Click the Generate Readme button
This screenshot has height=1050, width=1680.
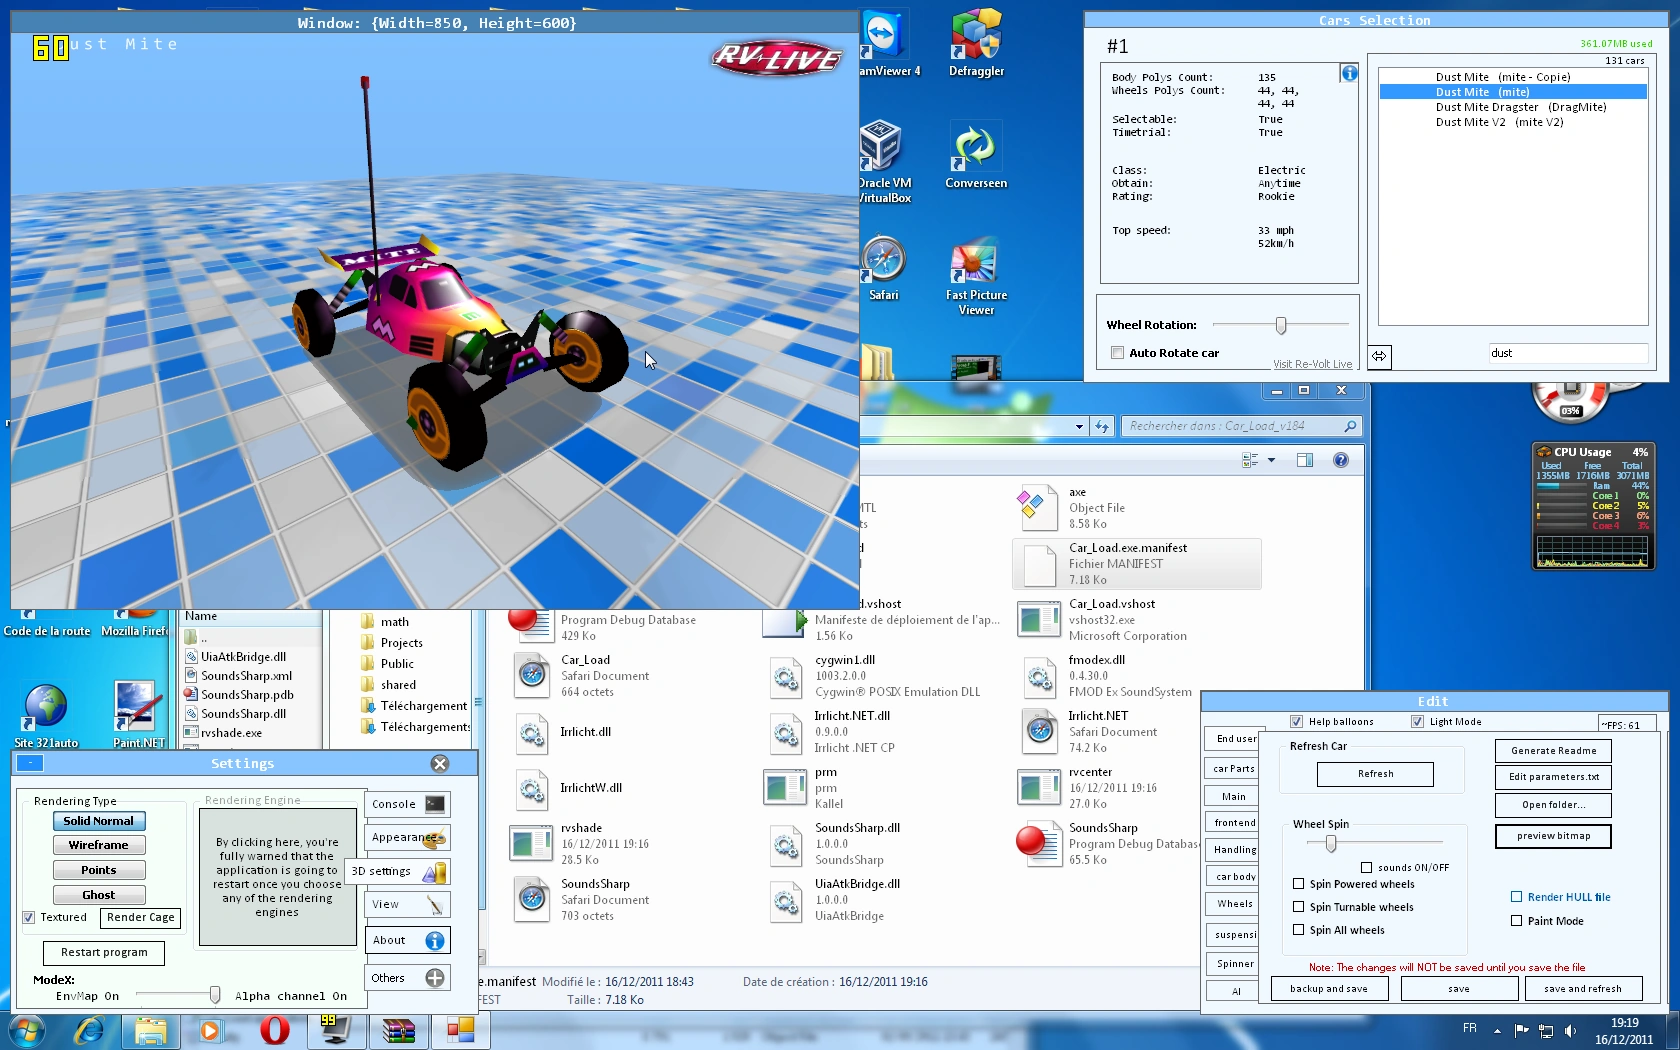pyautogui.click(x=1553, y=751)
